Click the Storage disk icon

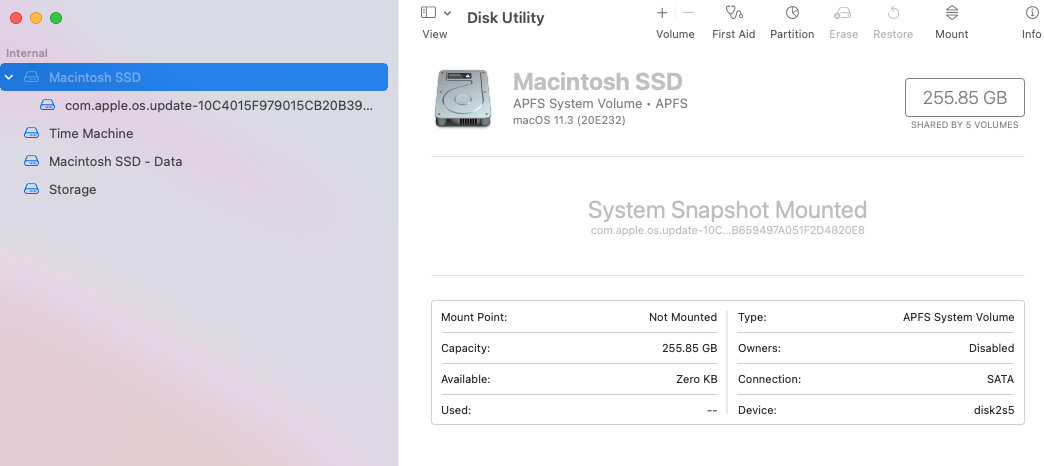(x=31, y=189)
